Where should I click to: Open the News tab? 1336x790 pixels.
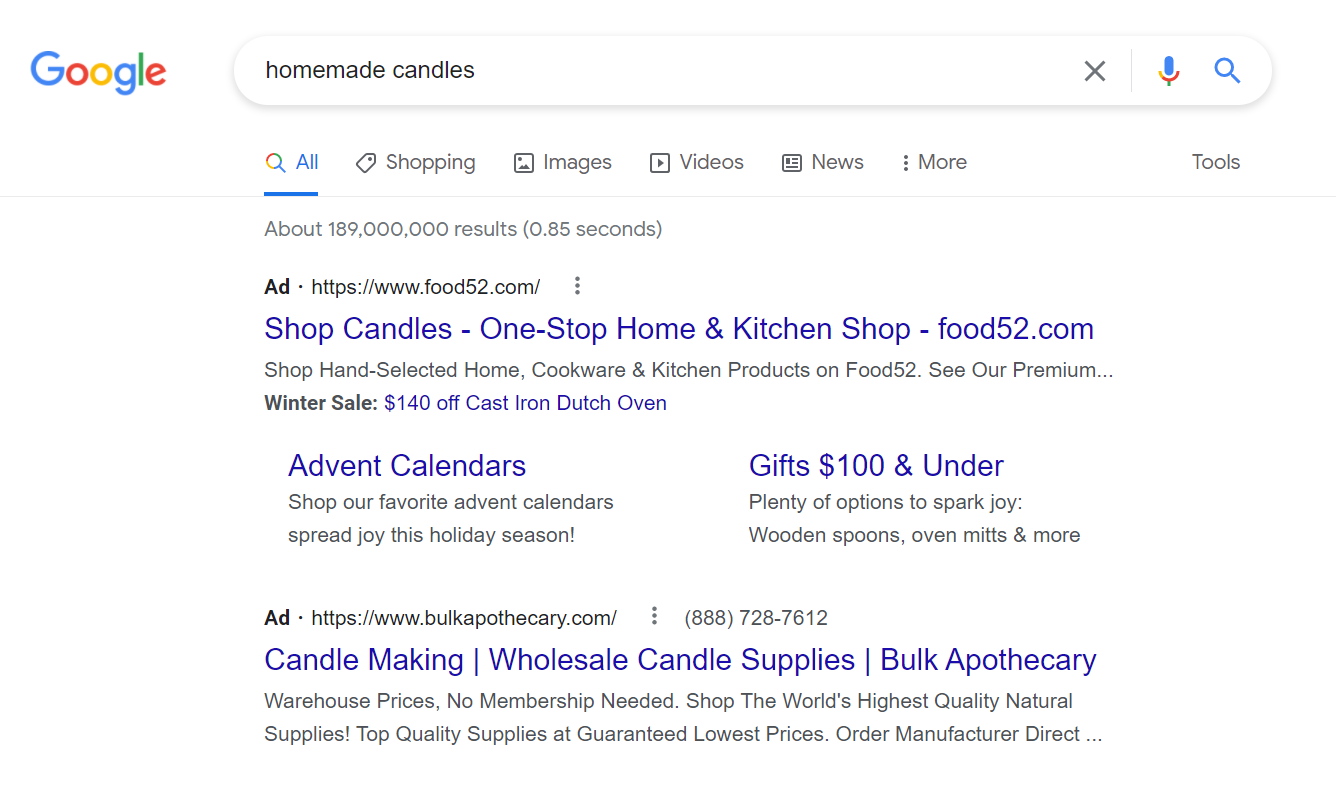coord(823,162)
